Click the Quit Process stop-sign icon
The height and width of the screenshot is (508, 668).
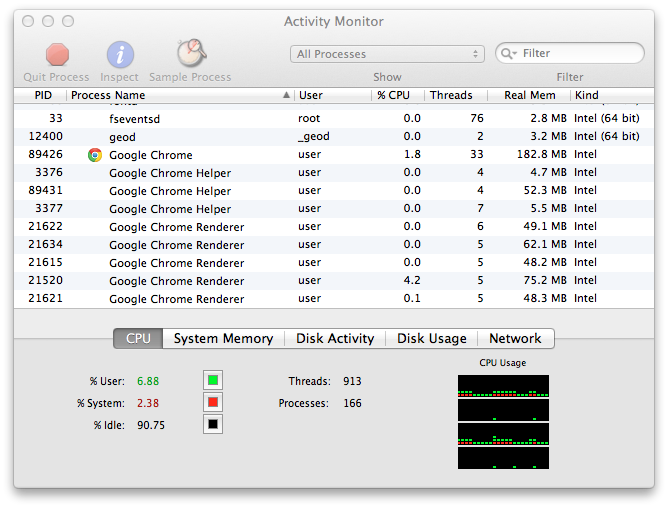[x=57, y=55]
